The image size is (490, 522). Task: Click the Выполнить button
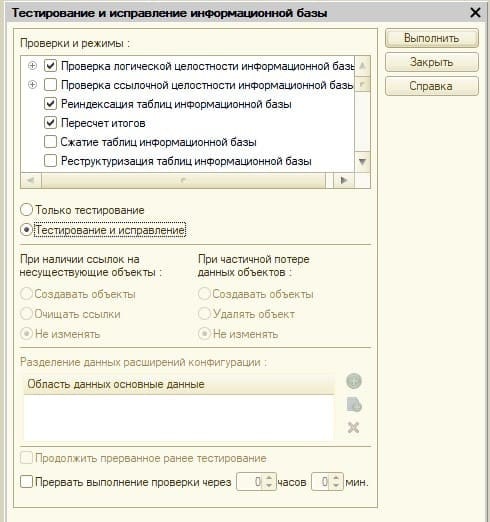[x=432, y=38]
